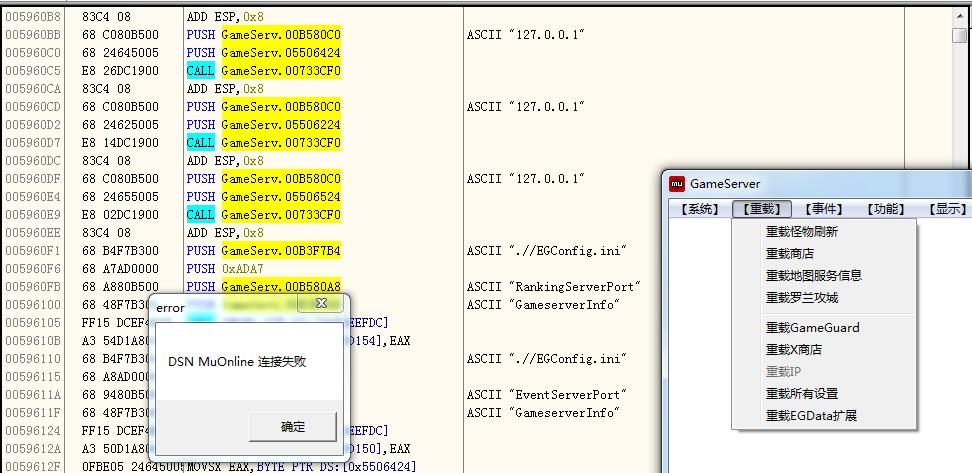Viewport: 972px width, 473px height.
Task: Open the 【系统】 menu in GameServer
Action: 700,209
